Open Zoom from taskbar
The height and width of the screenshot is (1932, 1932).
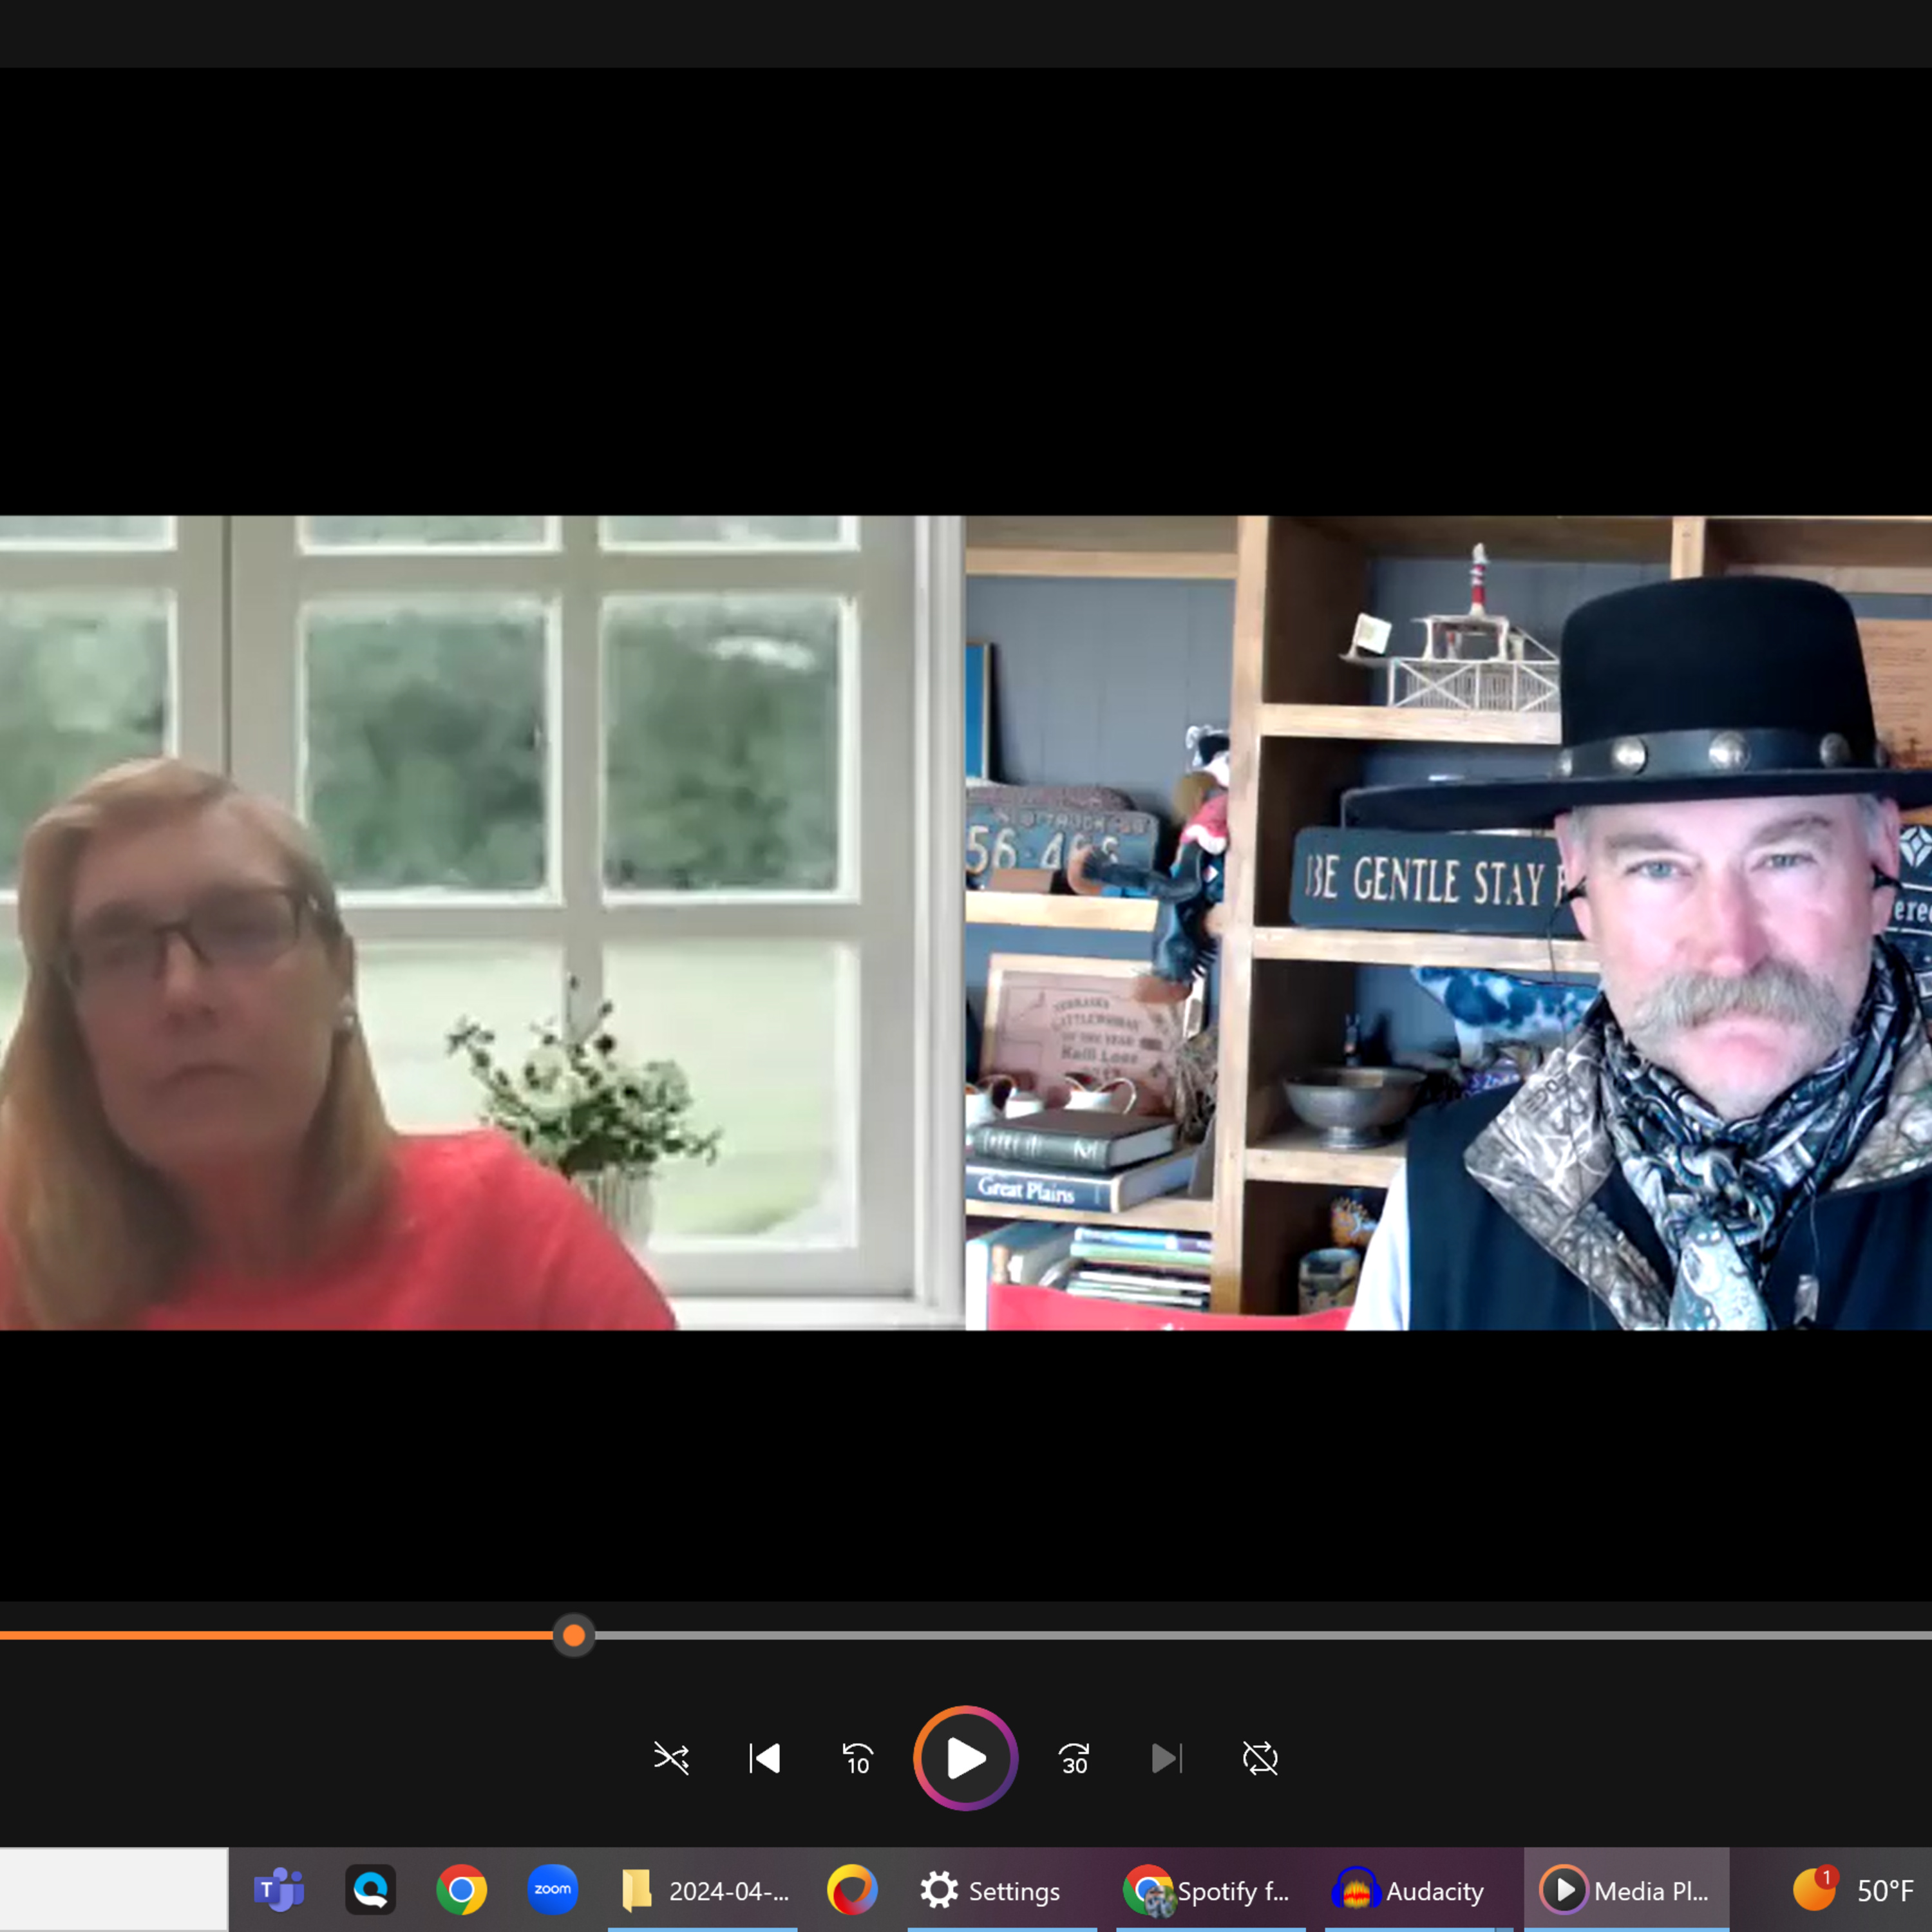(x=552, y=1890)
